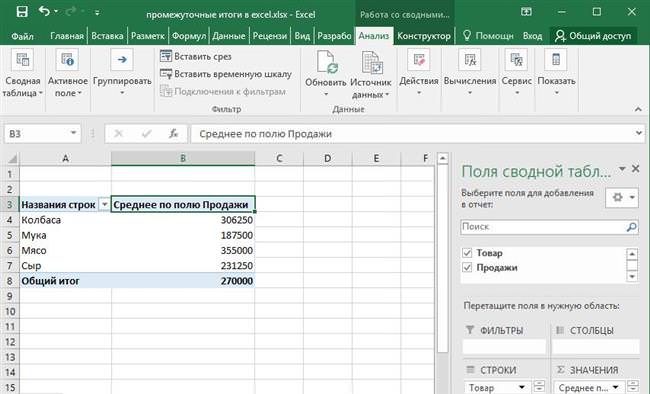This screenshot has height=394, width=650.
Task: Click the ФИЛЬТРЫ drop area box
Action: [x=504, y=346]
